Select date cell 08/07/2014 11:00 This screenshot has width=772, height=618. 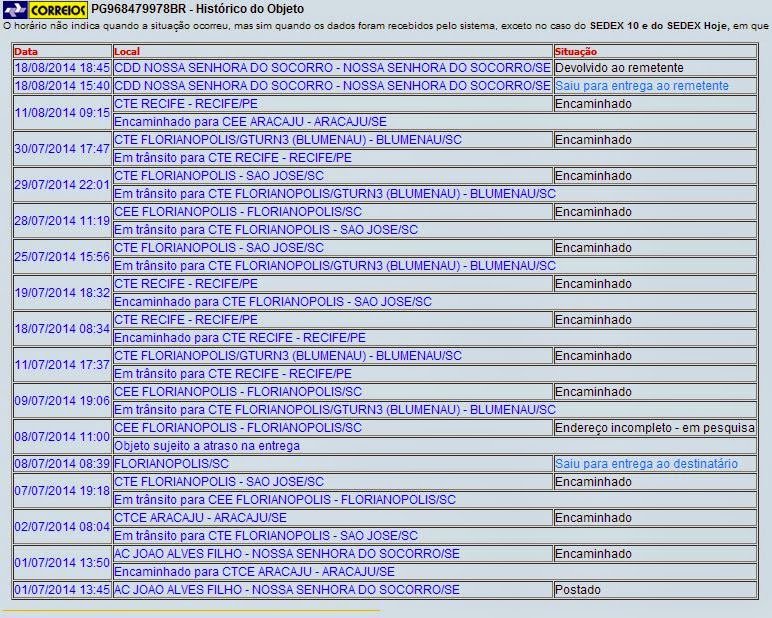(x=62, y=436)
